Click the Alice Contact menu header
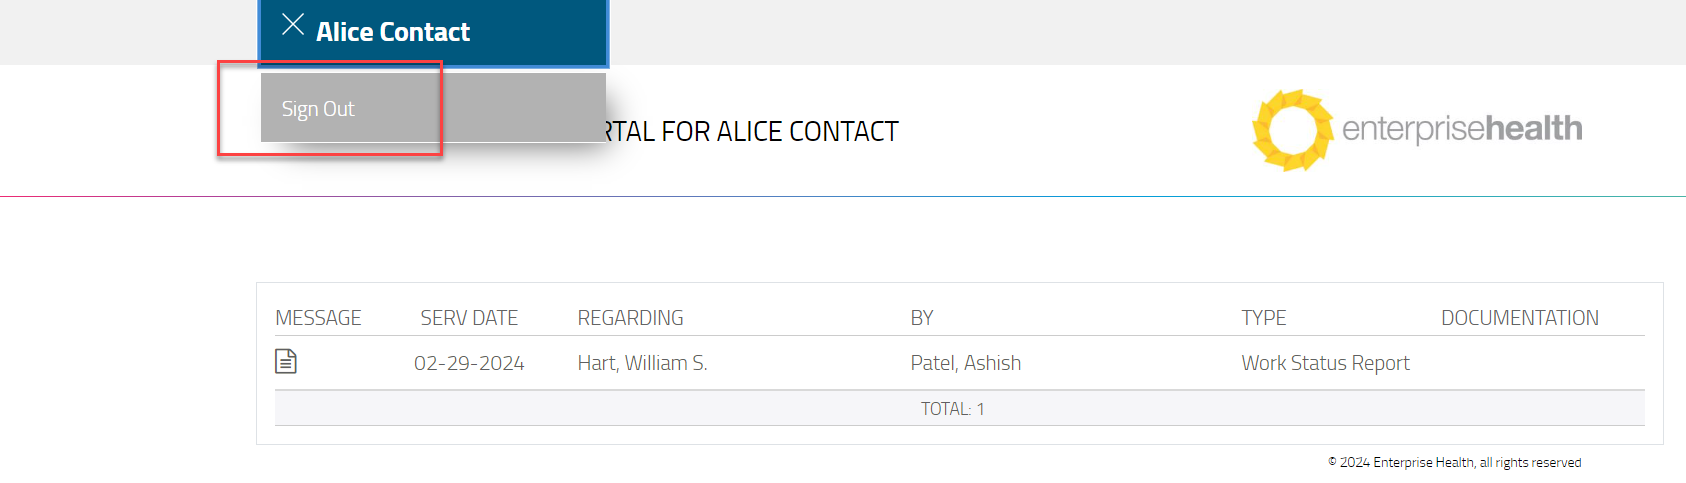 [x=393, y=32]
